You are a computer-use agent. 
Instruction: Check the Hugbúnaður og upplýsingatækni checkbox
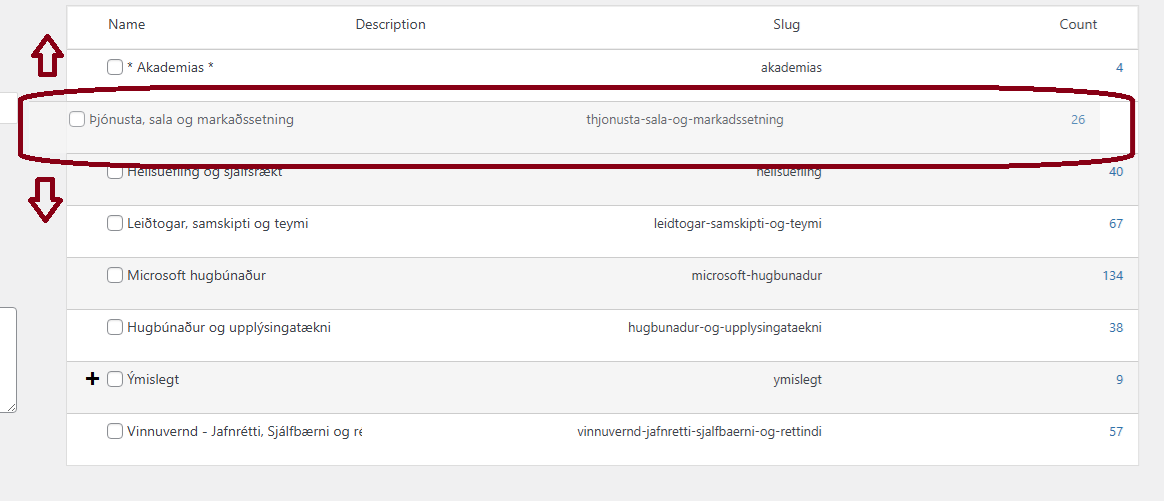click(115, 327)
